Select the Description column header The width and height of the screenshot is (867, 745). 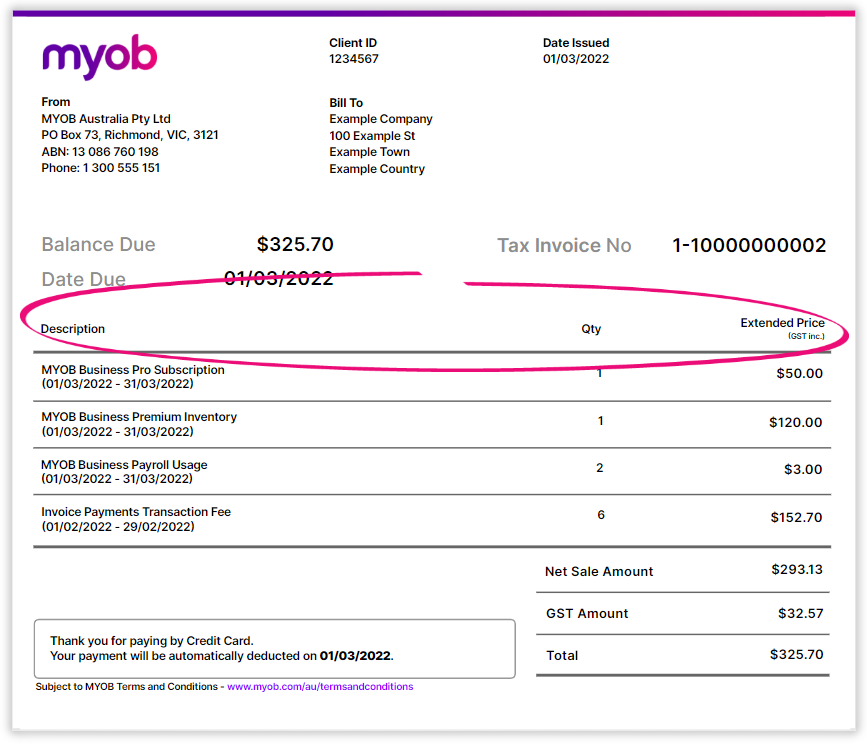pos(73,329)
